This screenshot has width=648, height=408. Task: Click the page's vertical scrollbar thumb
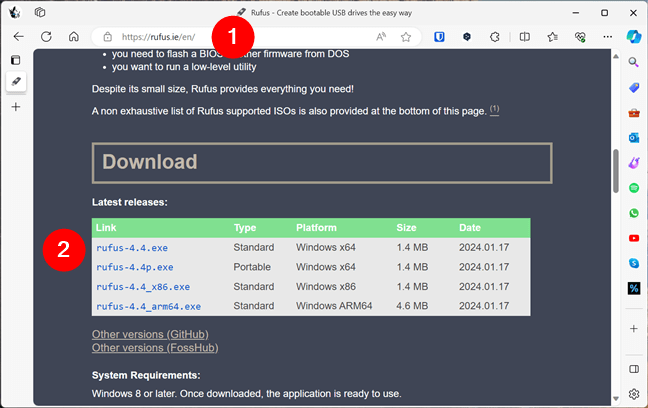(616, 171)
